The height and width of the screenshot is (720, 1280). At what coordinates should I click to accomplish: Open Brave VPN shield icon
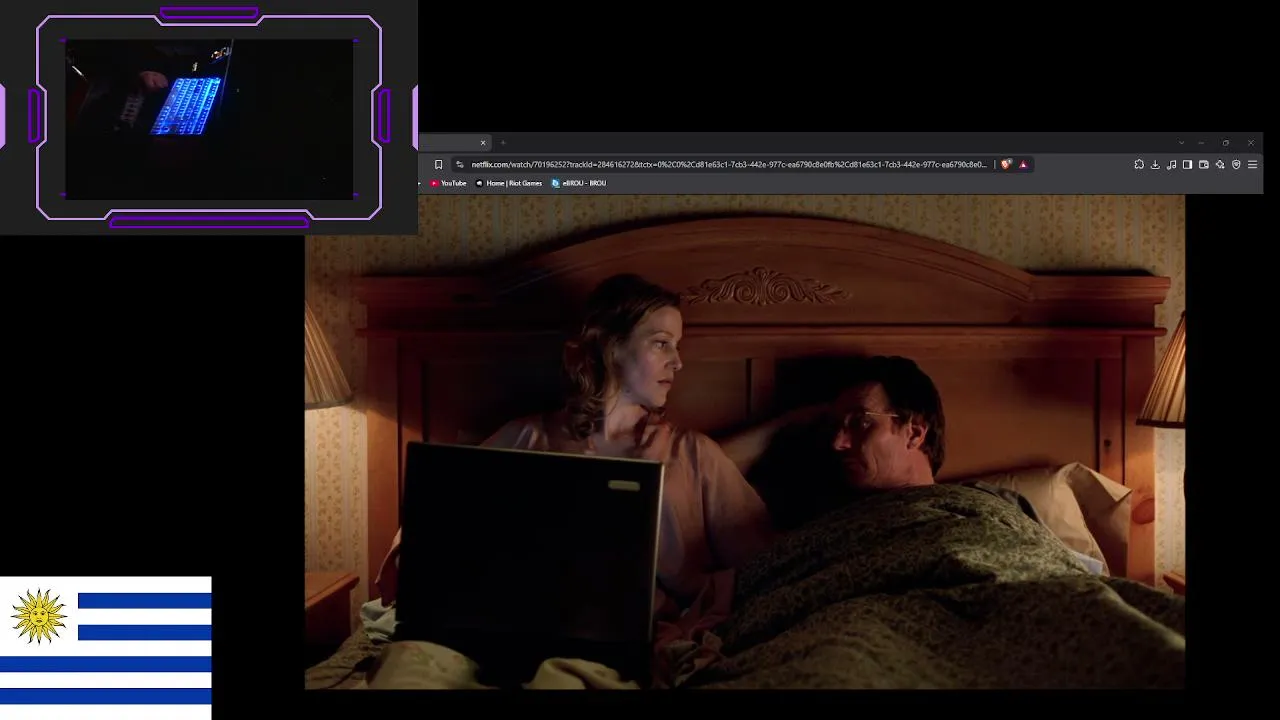coord(1236,165)
